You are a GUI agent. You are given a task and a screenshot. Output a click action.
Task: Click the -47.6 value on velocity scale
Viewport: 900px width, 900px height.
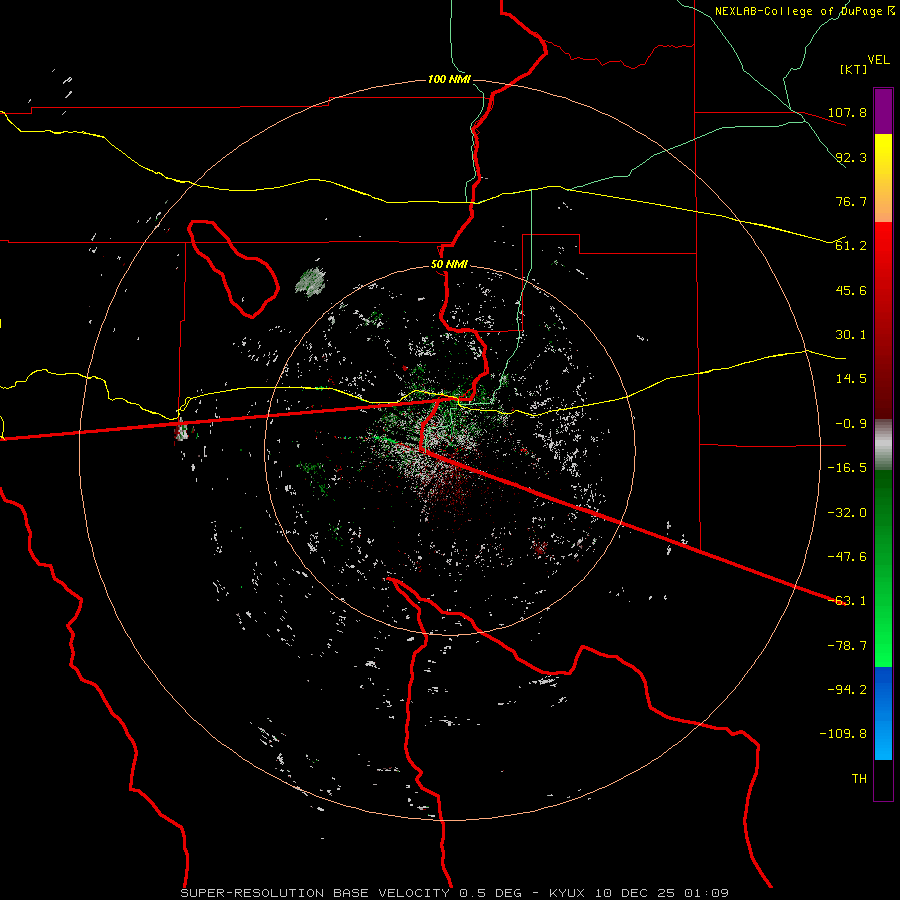tap(847, 557)
